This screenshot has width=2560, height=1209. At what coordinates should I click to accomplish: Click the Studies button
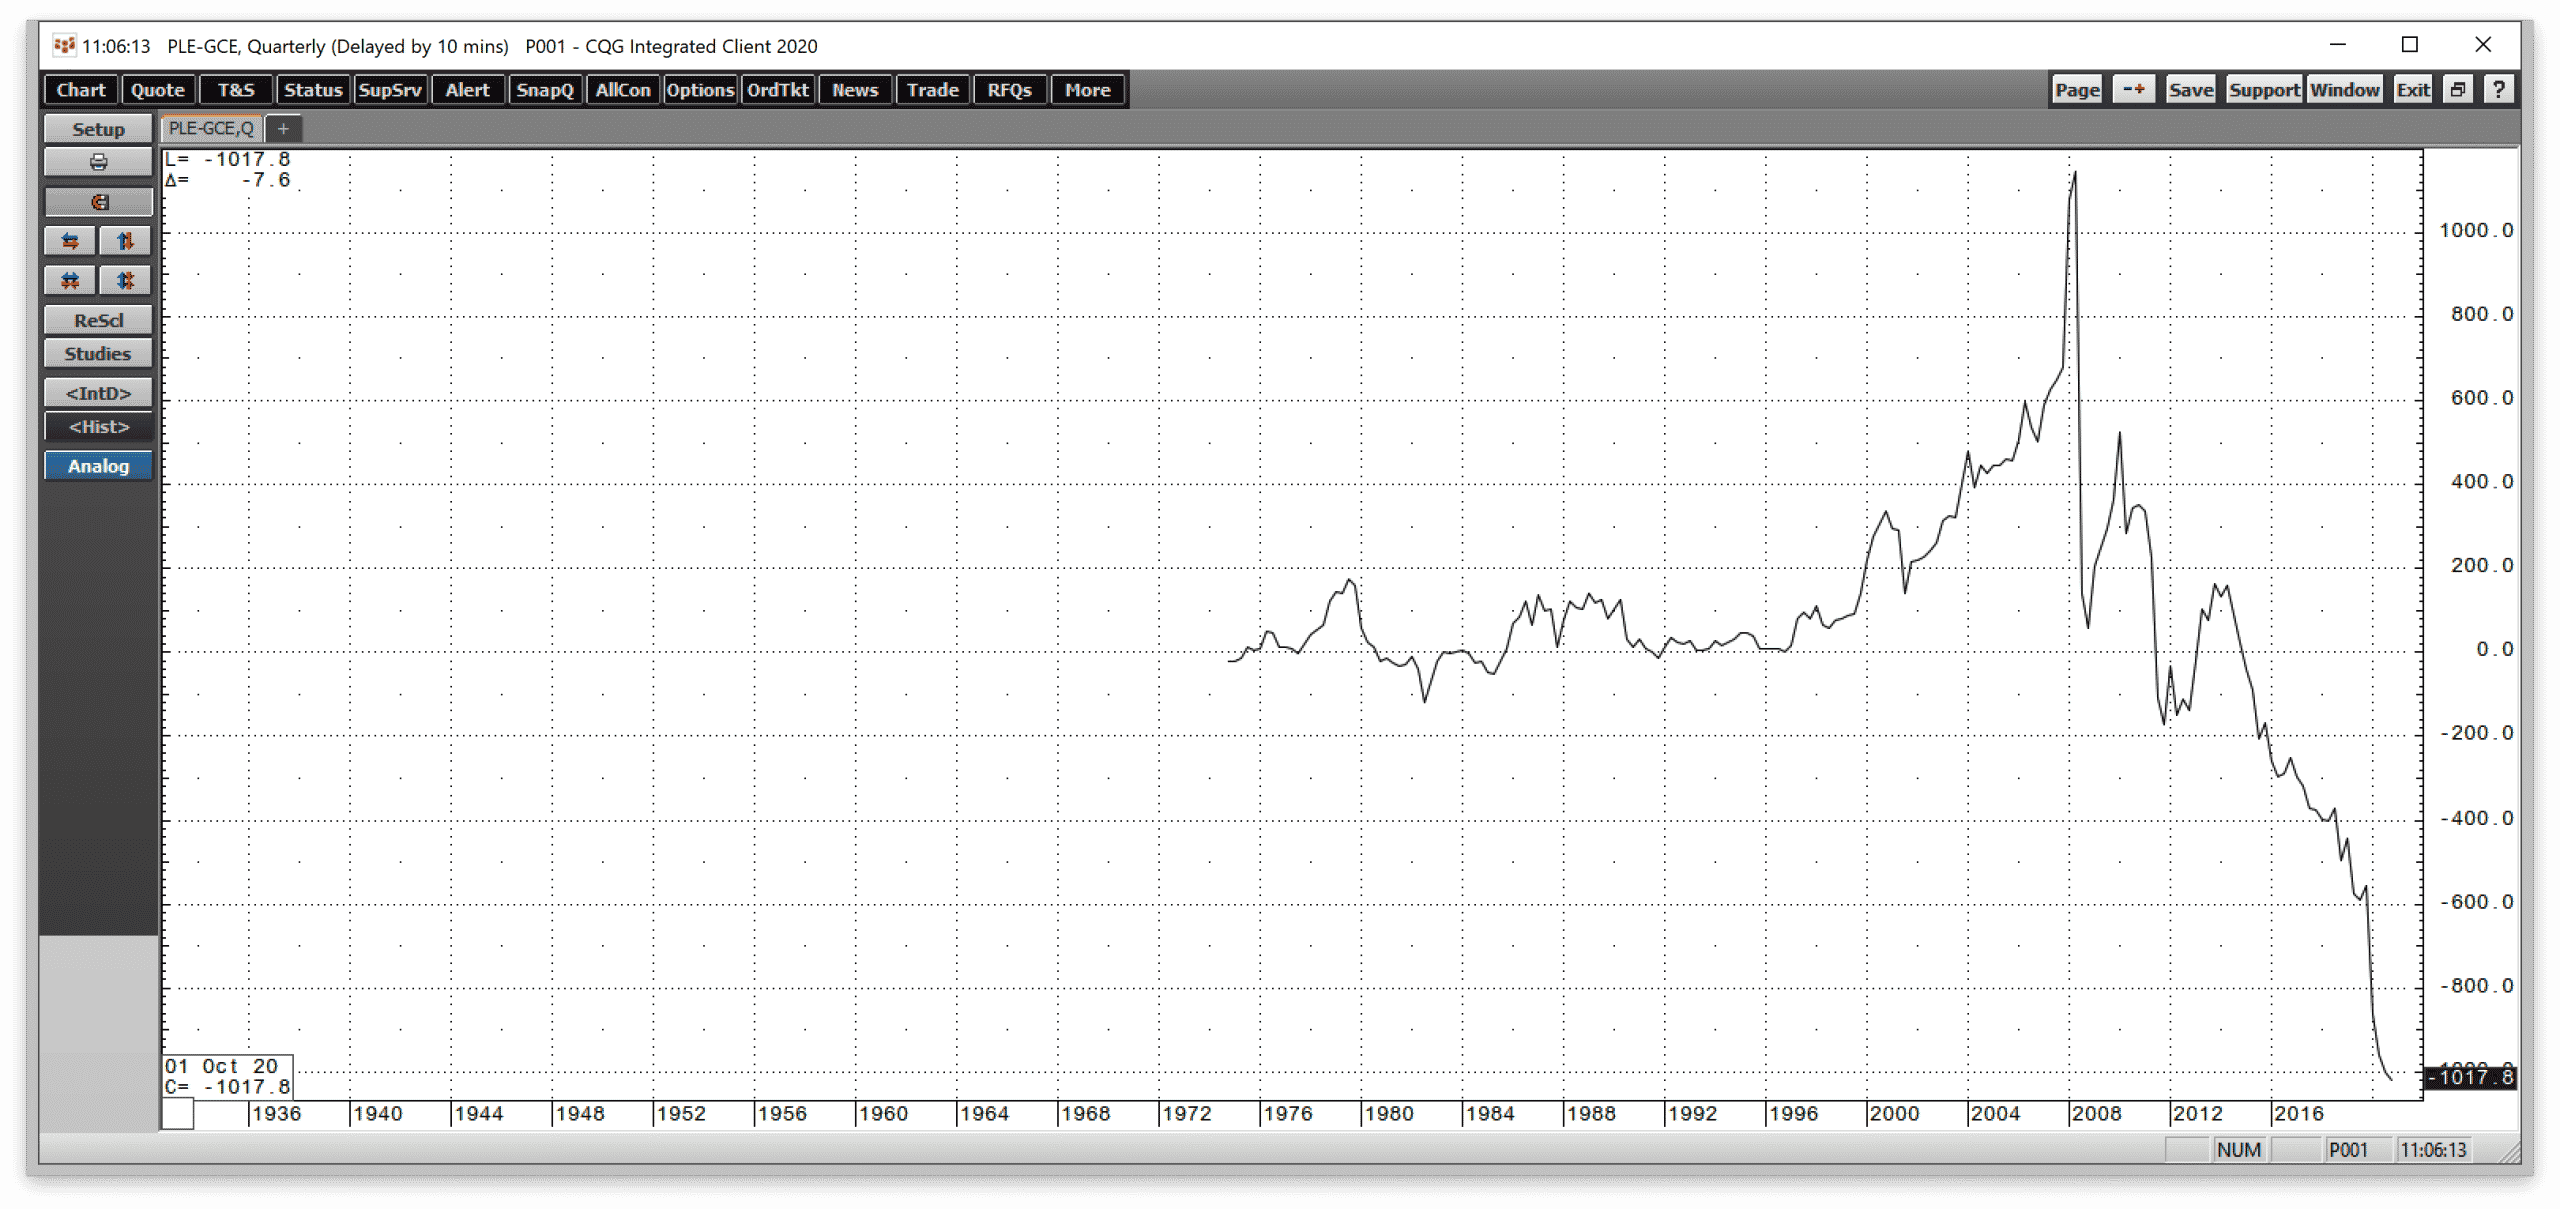[x=98, y=354]
